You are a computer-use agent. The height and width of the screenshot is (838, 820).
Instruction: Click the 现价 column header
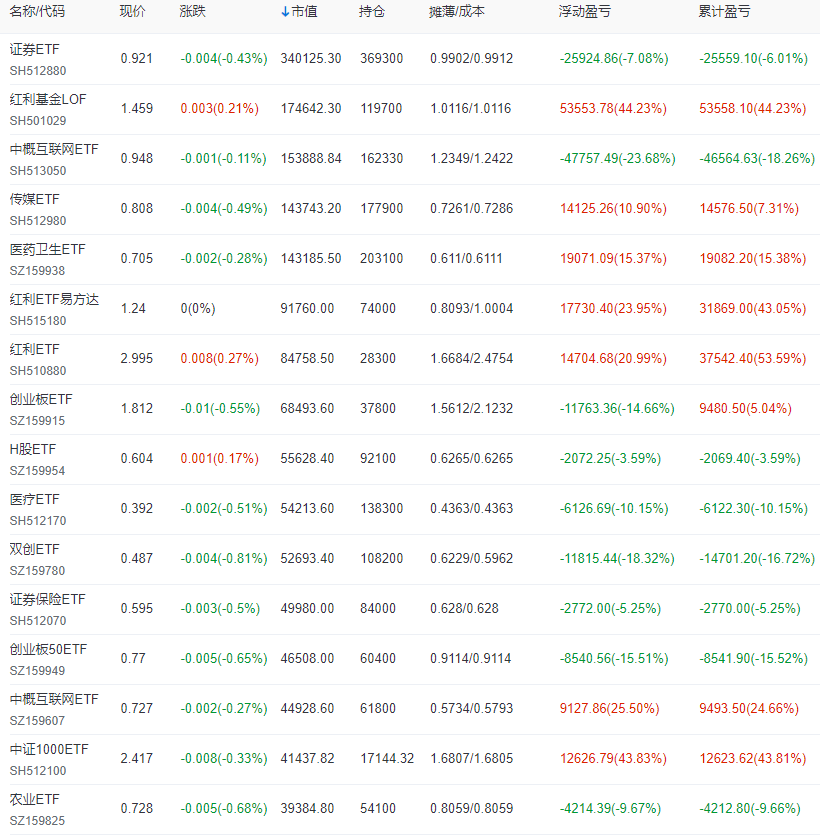point(133,11)
